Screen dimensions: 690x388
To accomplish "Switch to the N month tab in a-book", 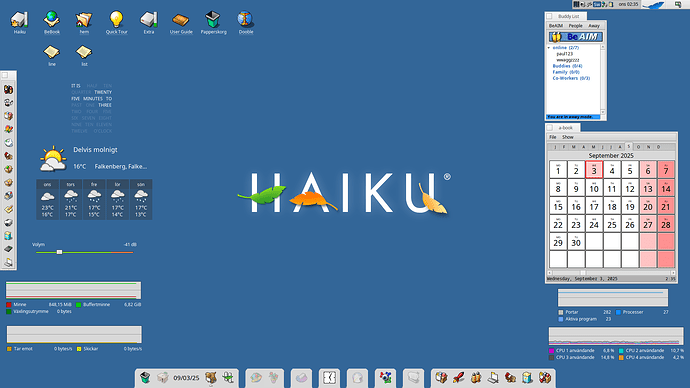I will (648, 147).
